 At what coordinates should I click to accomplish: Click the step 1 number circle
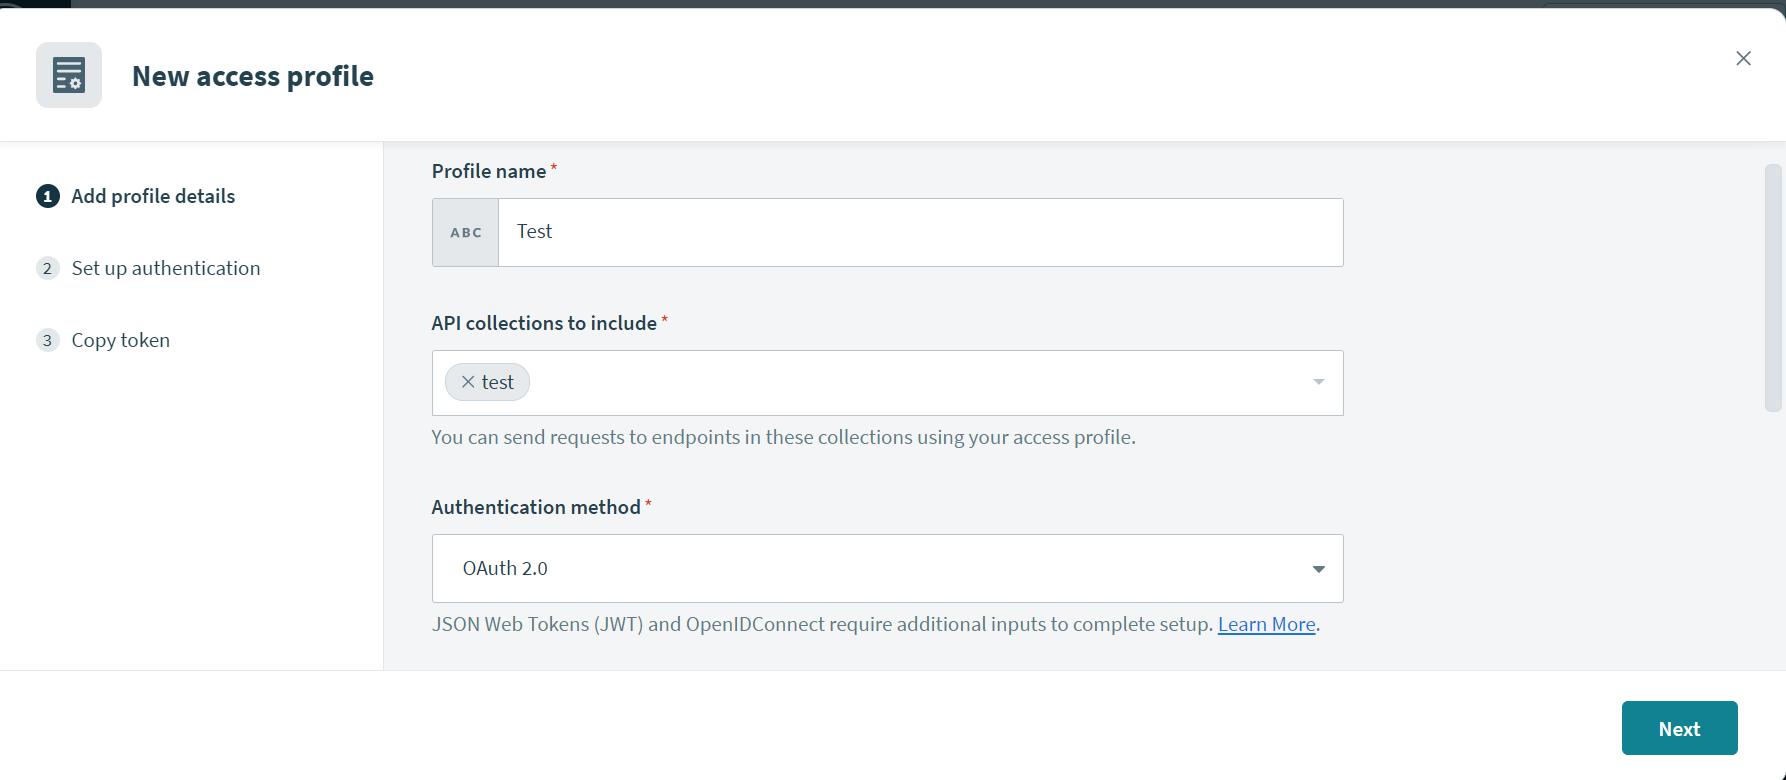(47, 196)
